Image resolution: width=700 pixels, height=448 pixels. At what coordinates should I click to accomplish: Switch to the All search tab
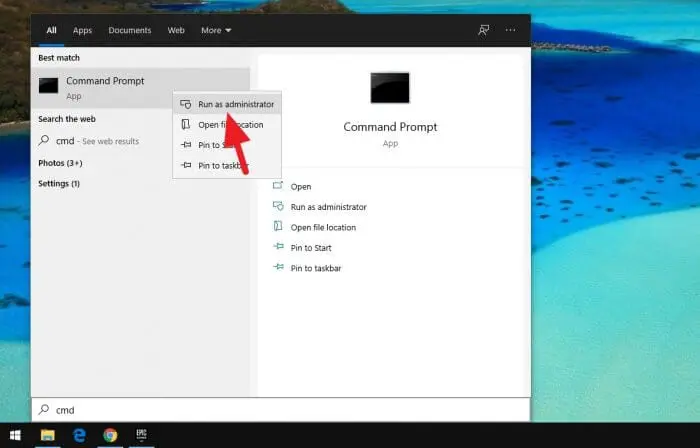click(x=51, y=30)
